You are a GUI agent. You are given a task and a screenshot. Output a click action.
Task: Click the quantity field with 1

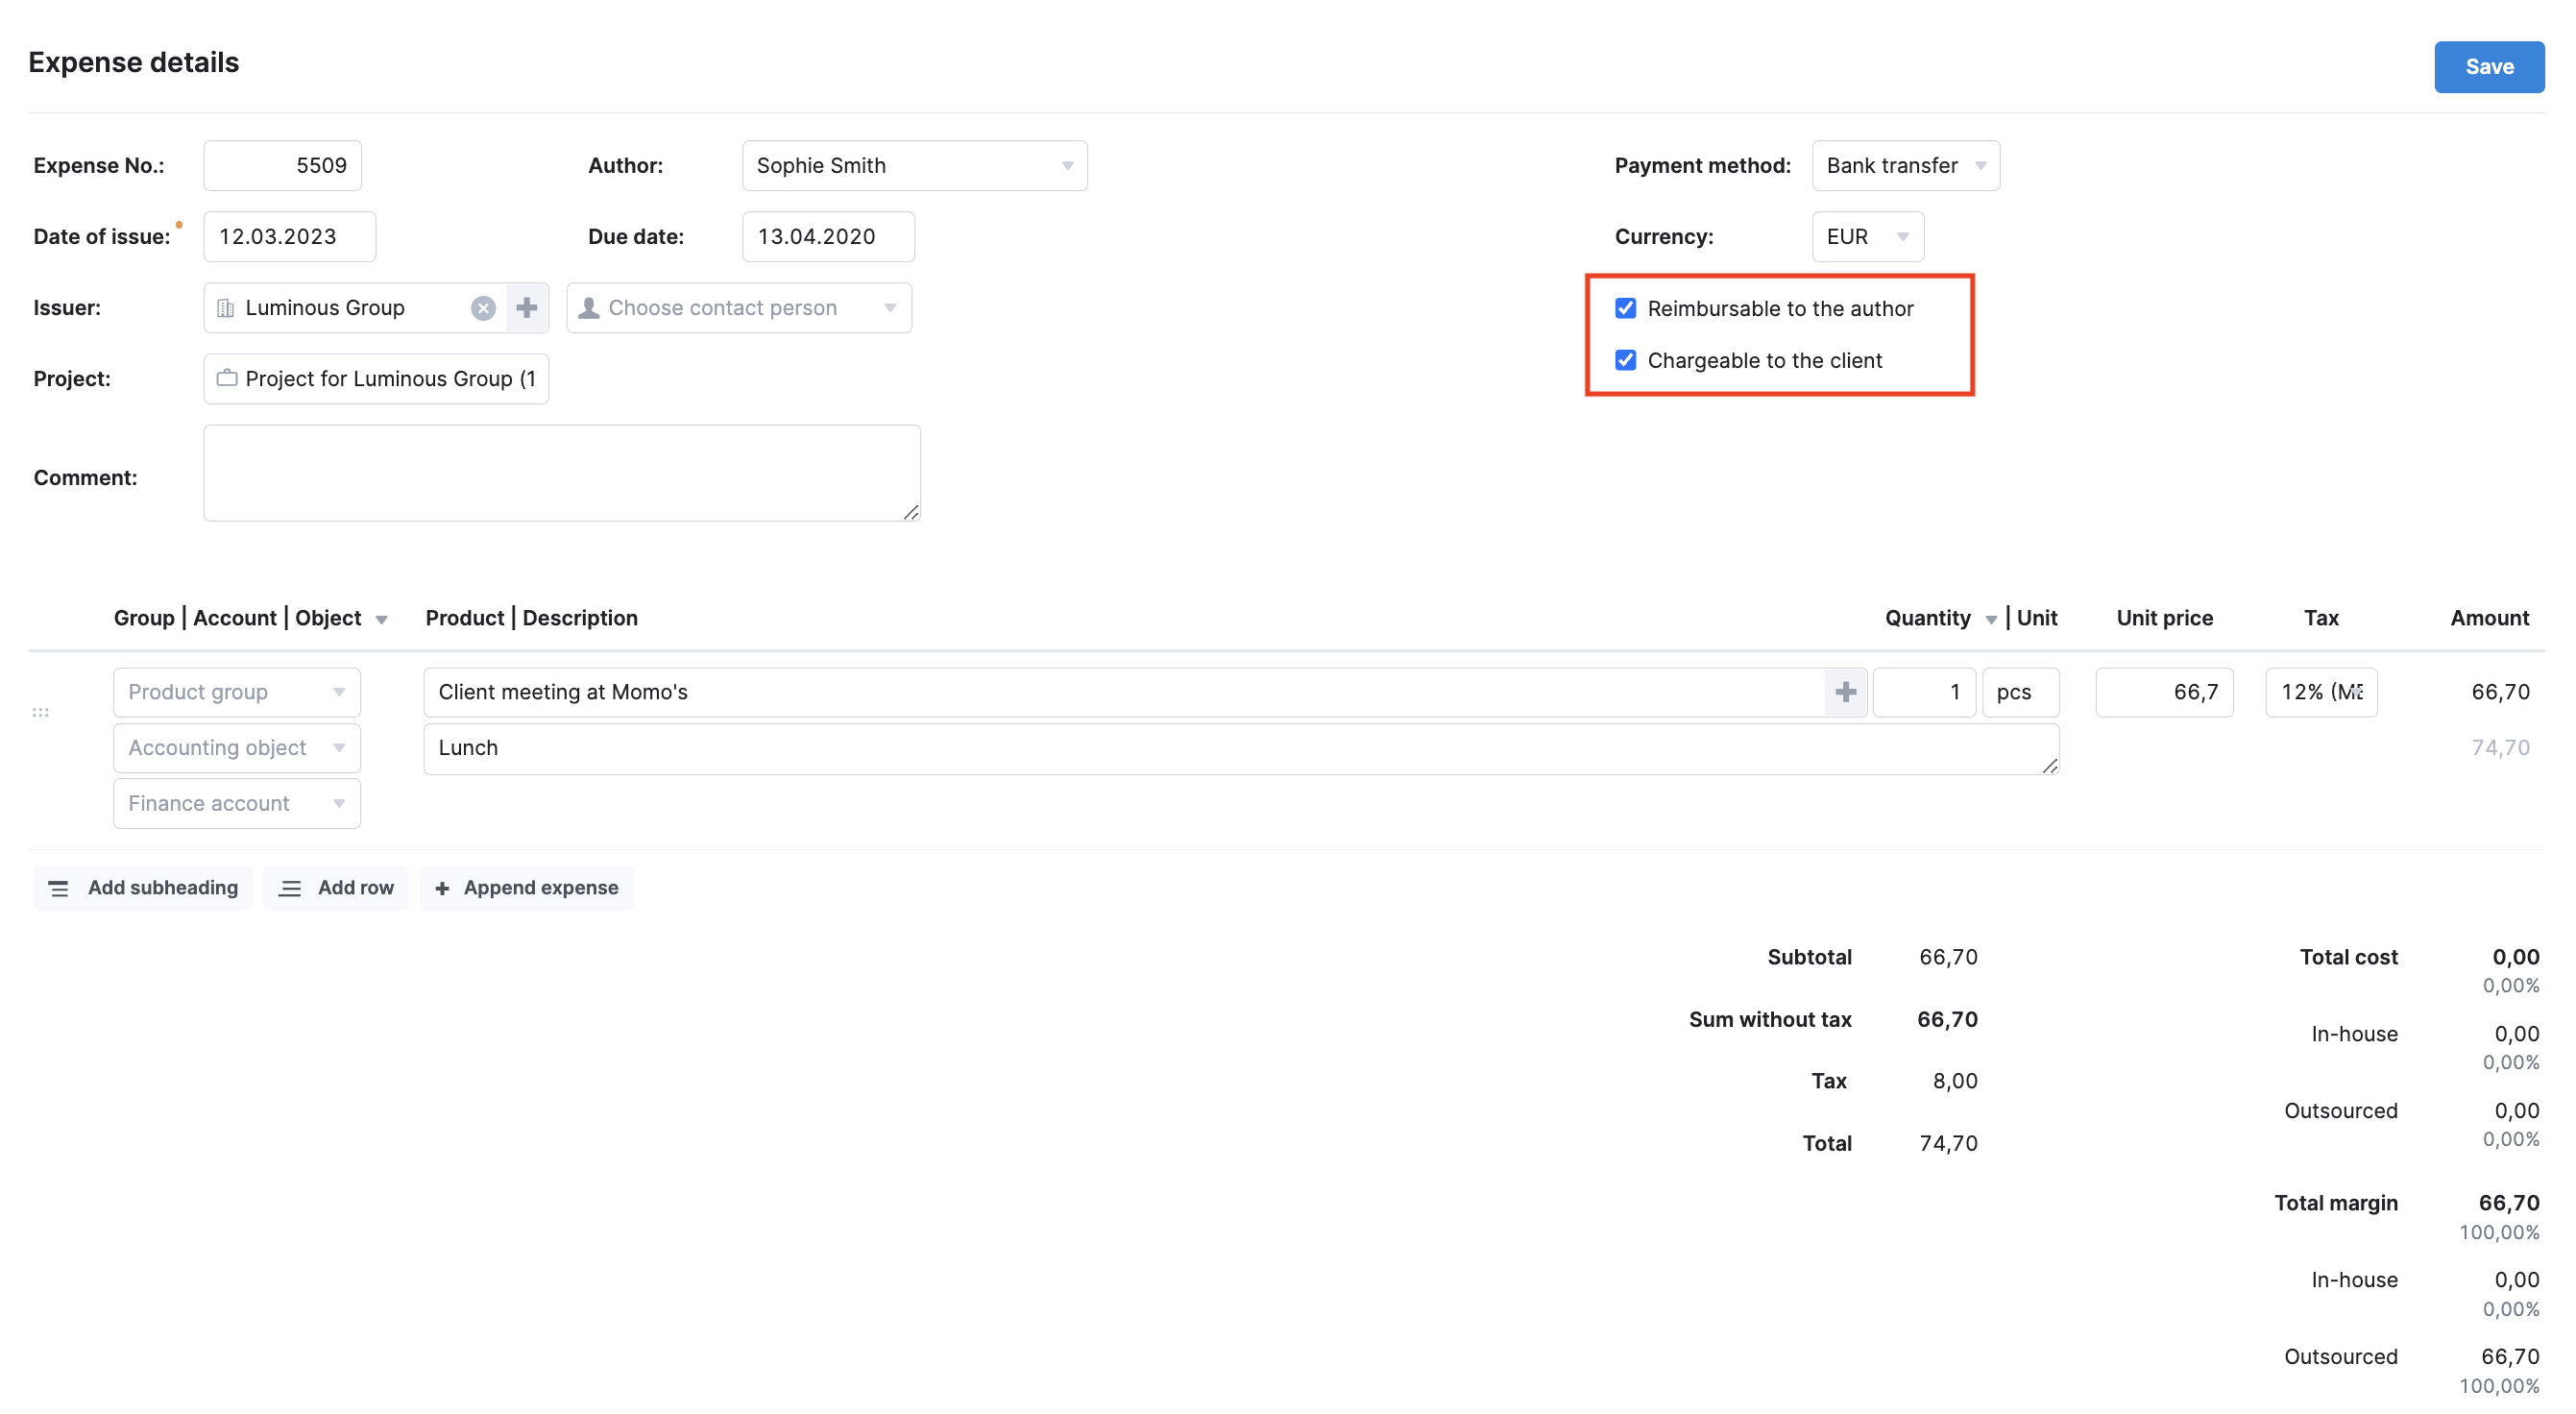[x=1924, y=692]
